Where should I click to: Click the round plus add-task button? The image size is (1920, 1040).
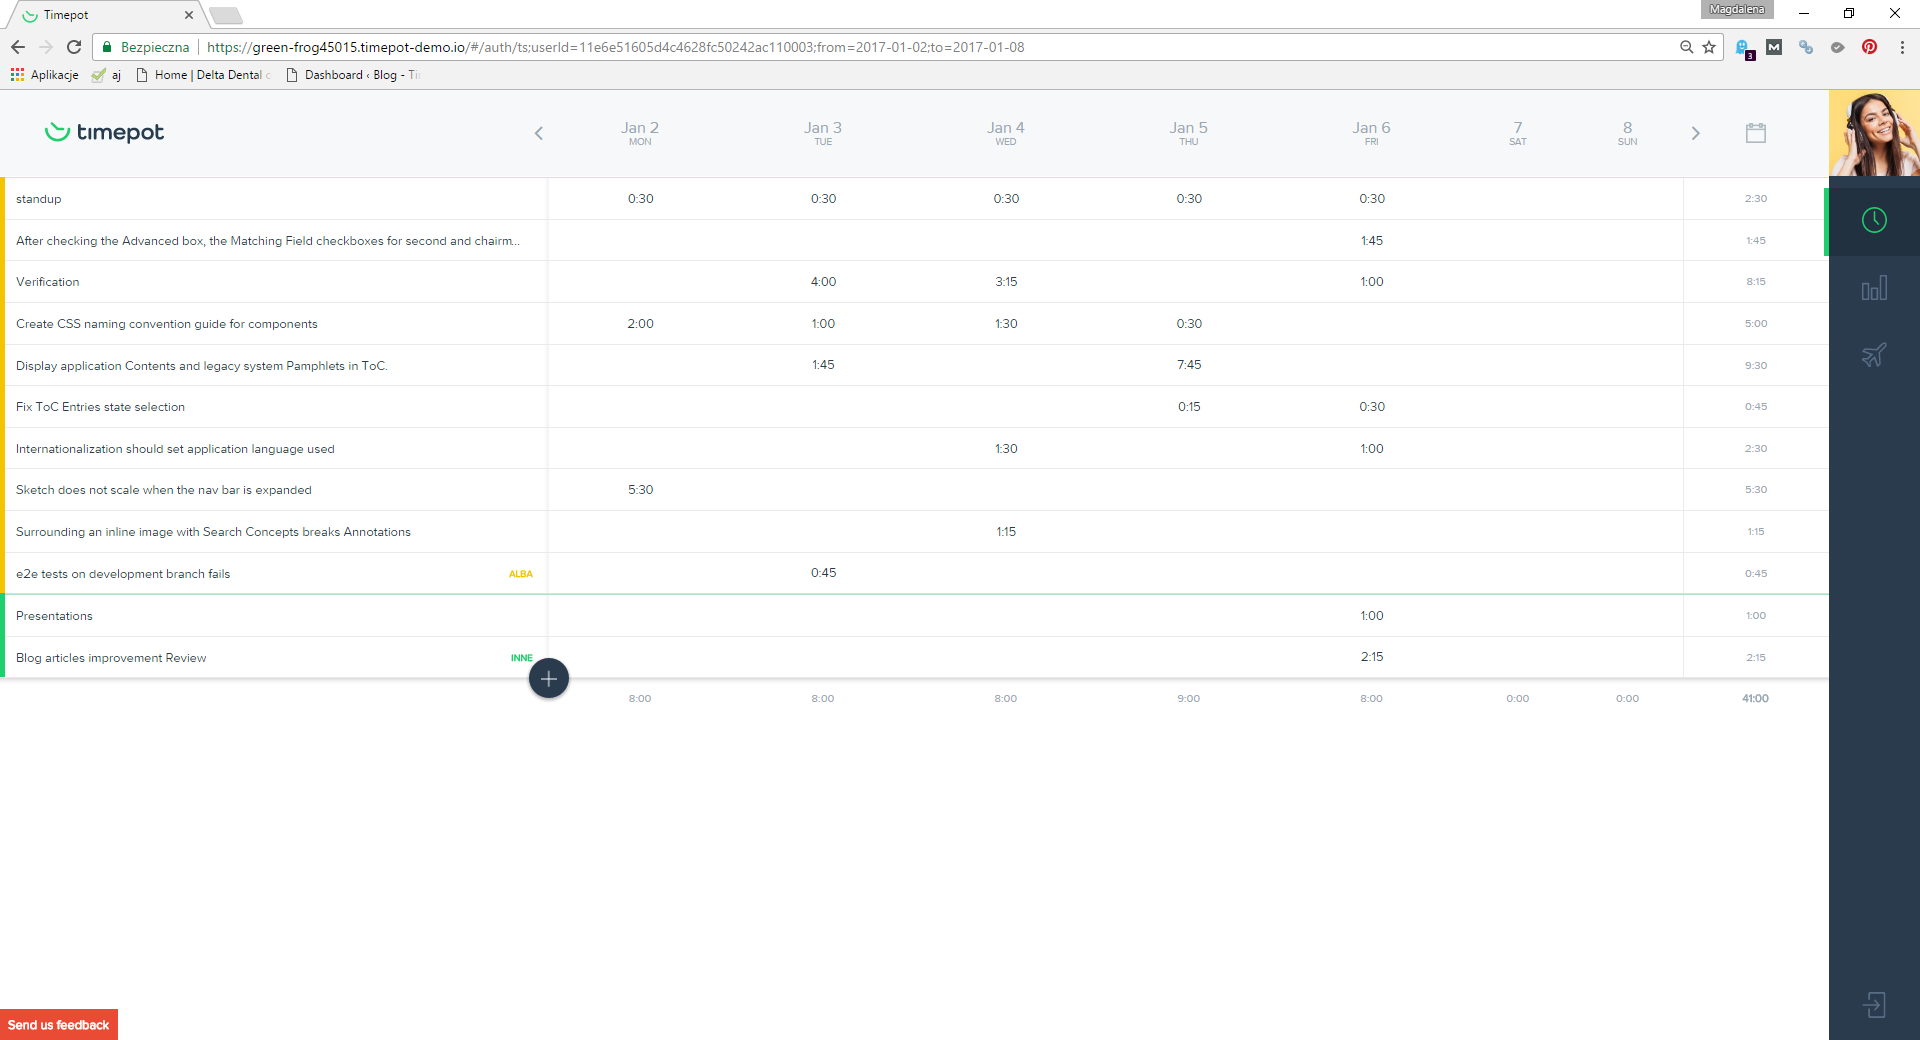549,679
